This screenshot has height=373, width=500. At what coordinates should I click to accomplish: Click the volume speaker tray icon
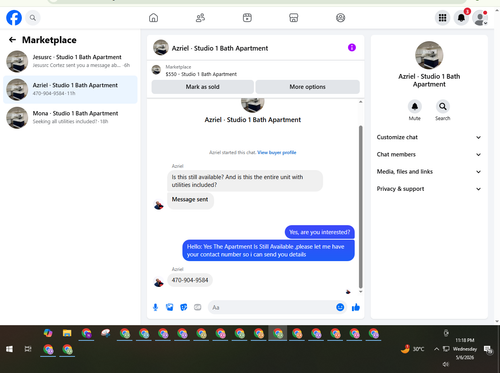(x=446, y=364)
